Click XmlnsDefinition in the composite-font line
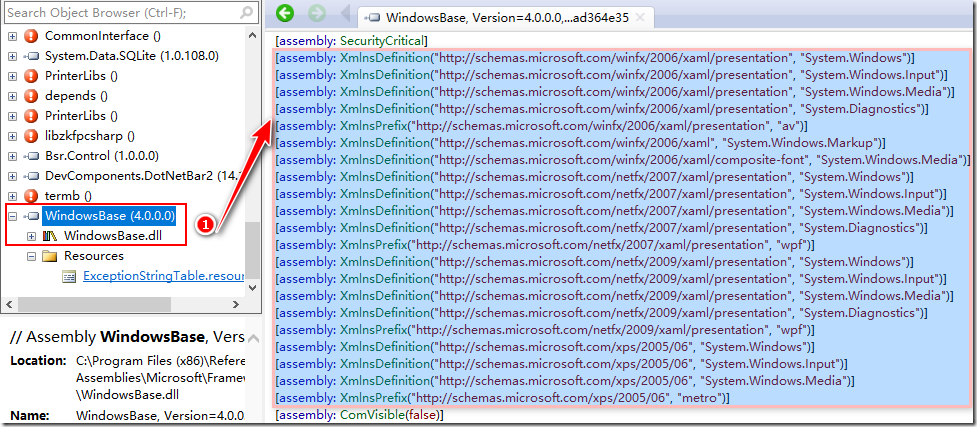Screen dimensions: 977x427 pyautogui.click(x=385, y=160)
